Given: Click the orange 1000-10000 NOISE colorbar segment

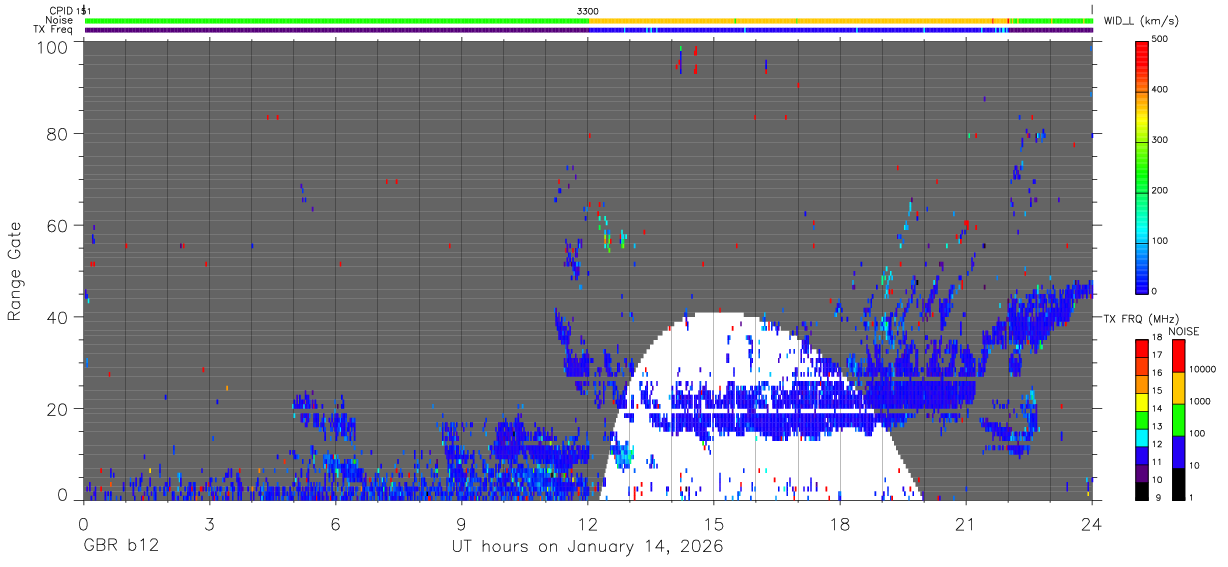Looking at the screenshot, I should pyautogui.click(x=1178, y=387).
